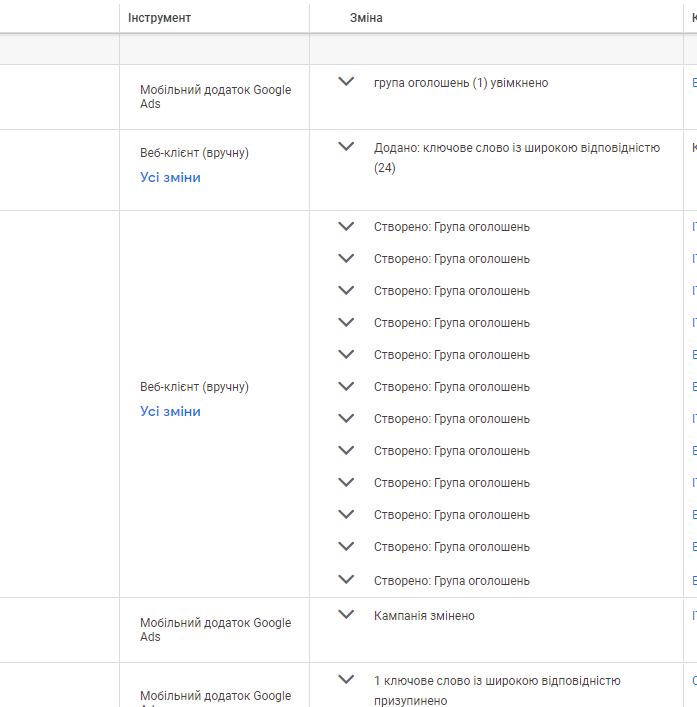Expand chevron for '1 ключове слово … призупинено'
697x707 pixels.
(x=346, y=680)
